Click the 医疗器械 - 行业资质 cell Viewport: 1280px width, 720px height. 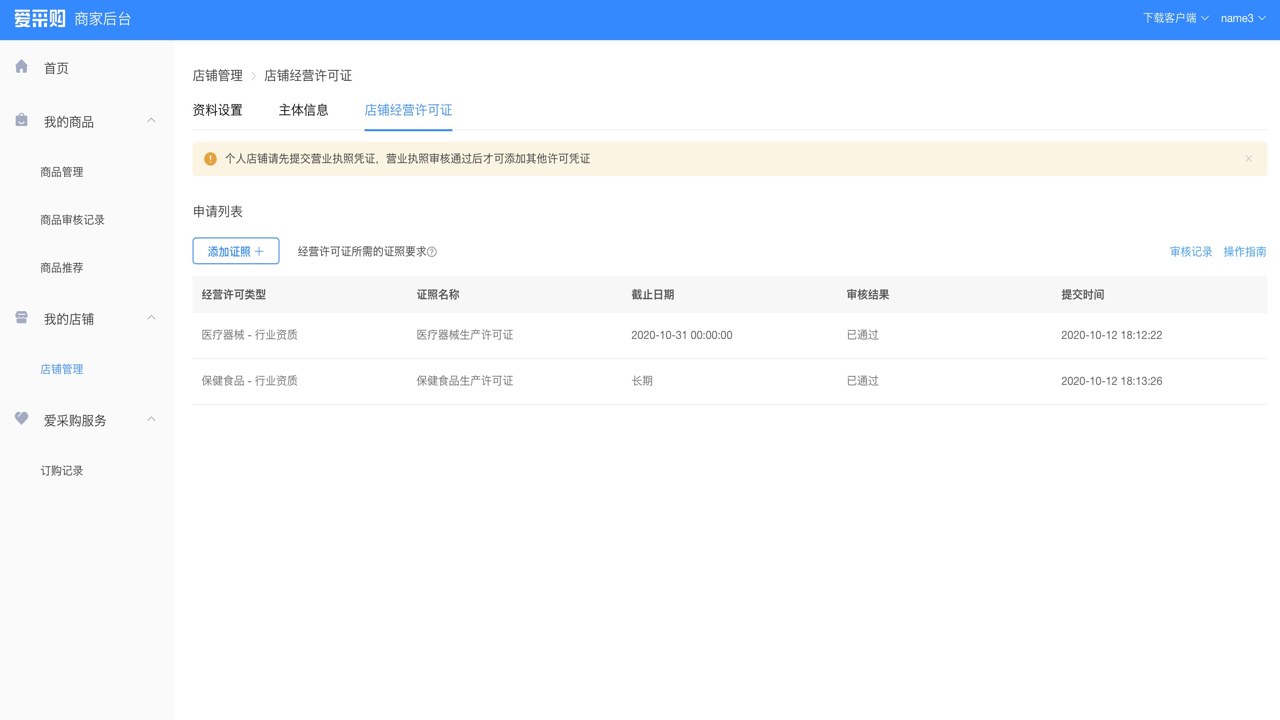coord(250,335)
